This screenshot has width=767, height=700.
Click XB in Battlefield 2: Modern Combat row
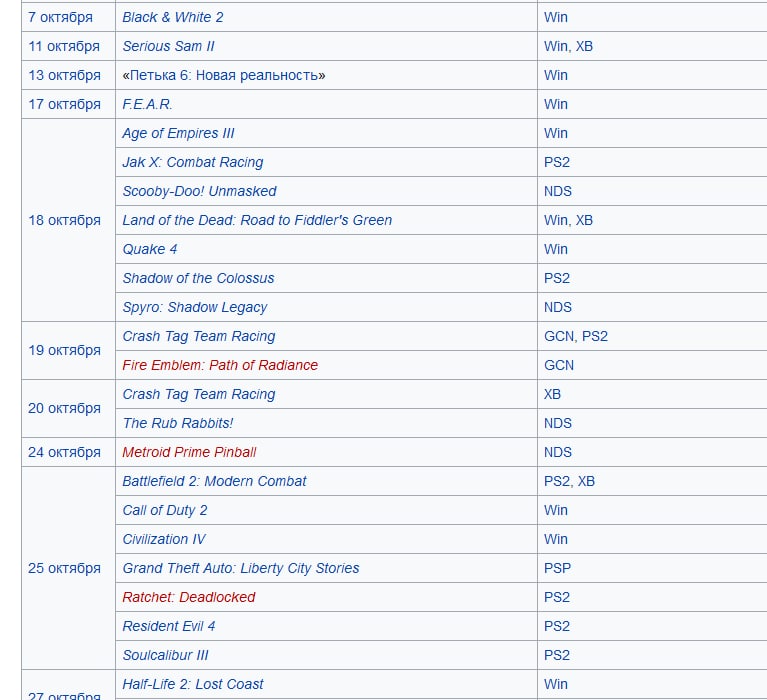tap(586, 481)
